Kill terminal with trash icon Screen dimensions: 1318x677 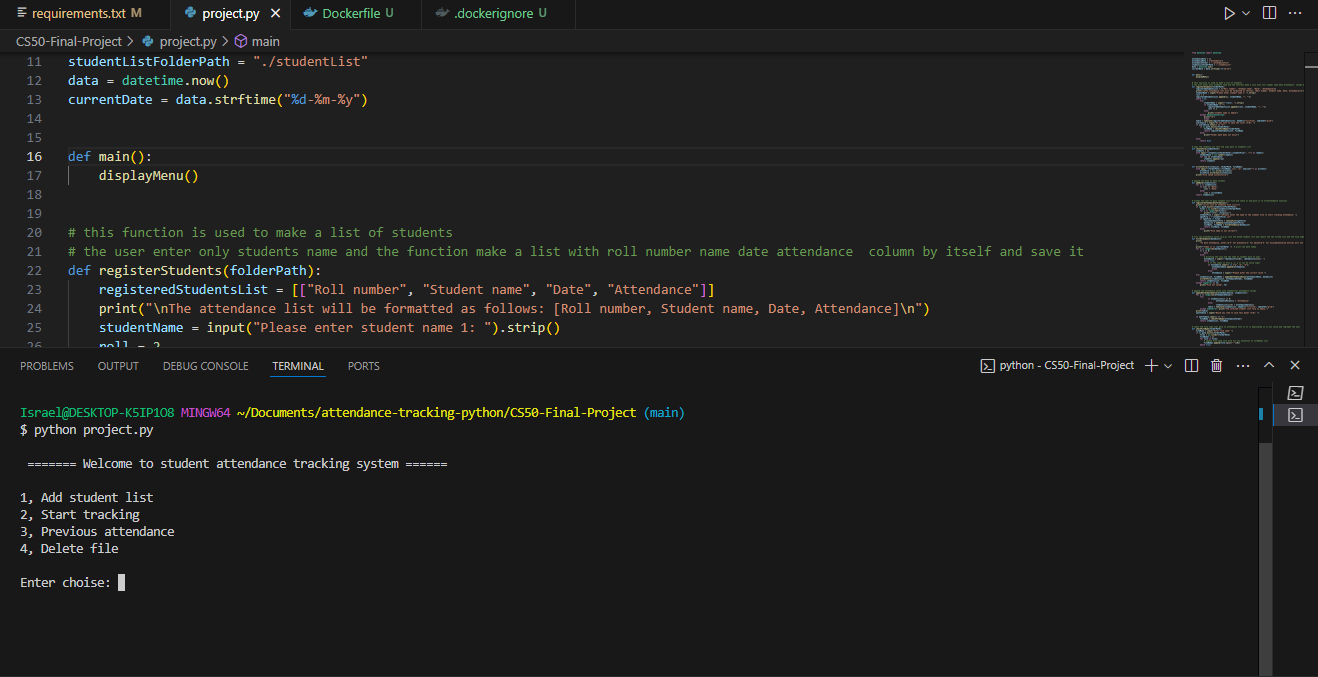point(1217,366)
